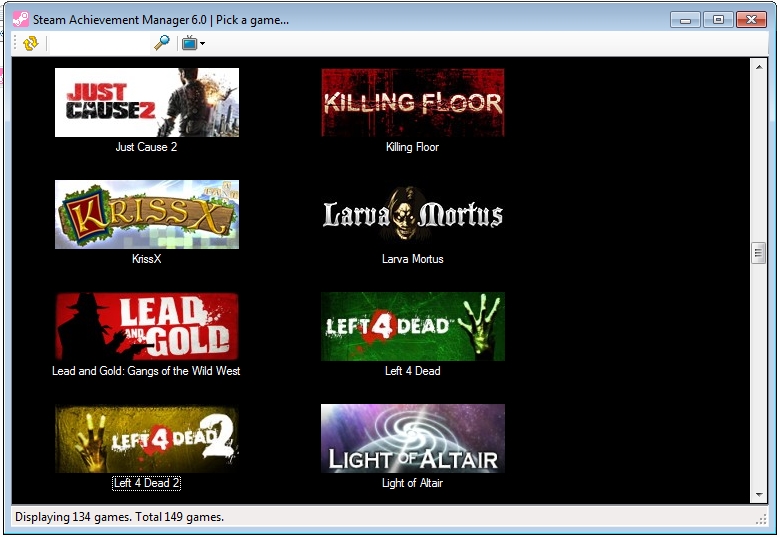Screen dimensions: 780x537
Task: Maximize the Steam Achievement Manager window
Action: coord(717,19)
